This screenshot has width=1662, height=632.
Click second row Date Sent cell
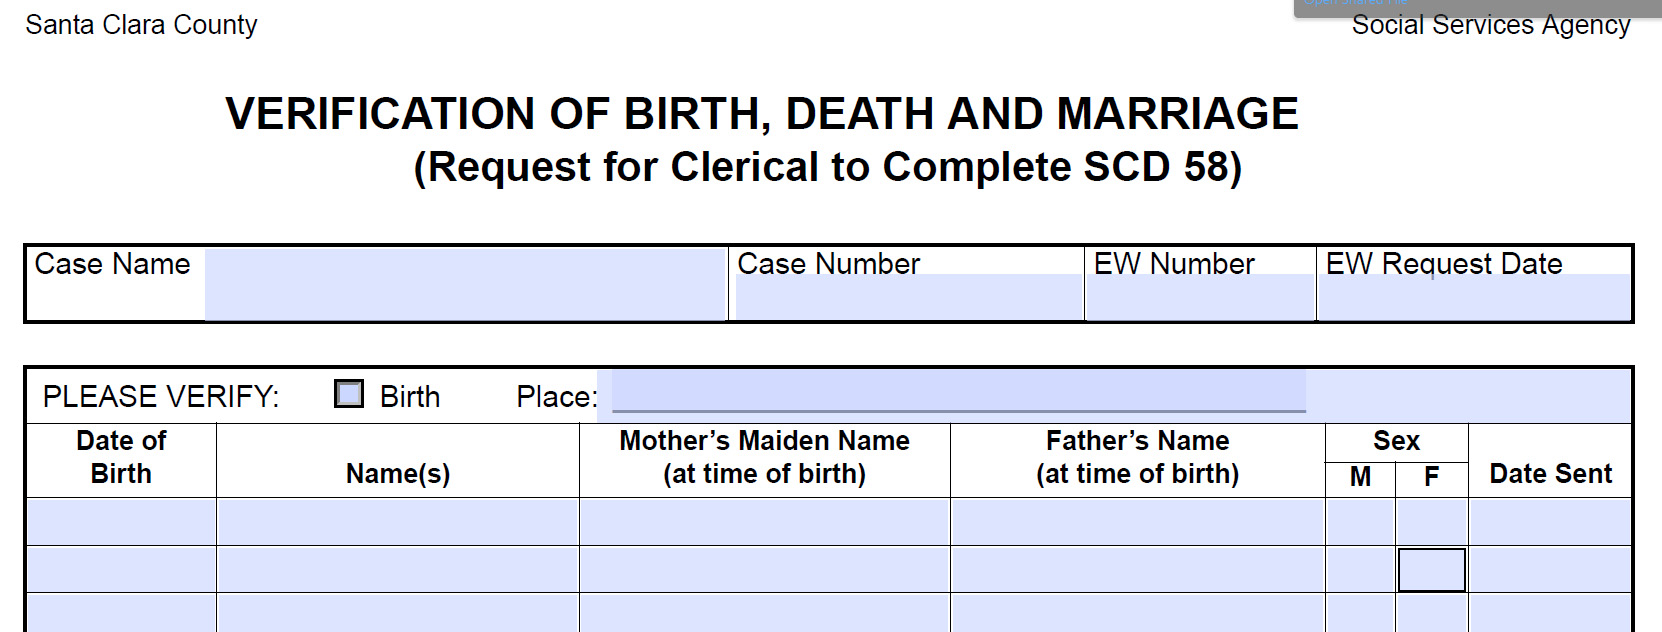pos(1550,569)
